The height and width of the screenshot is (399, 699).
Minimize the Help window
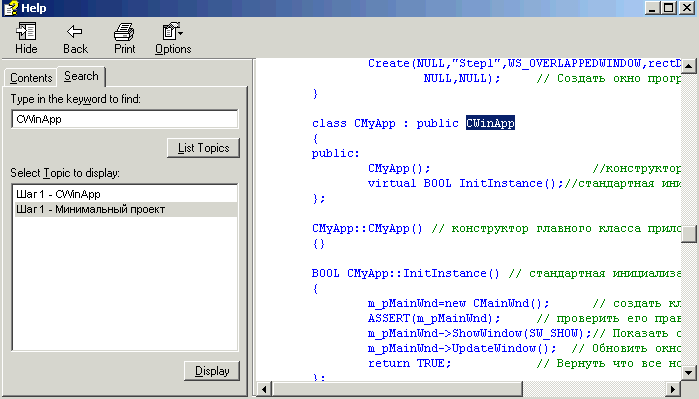click(x=652, y=8)
